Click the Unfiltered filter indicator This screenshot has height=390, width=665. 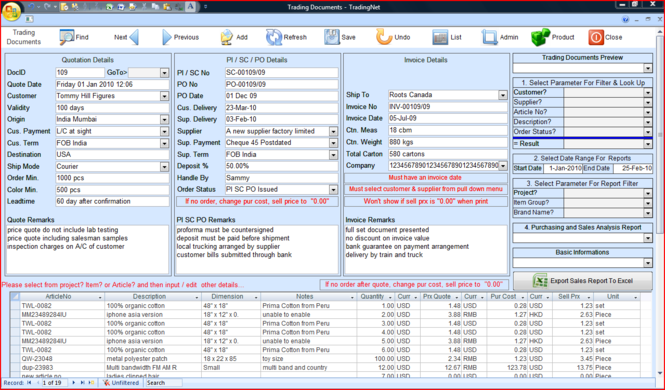(121, 383)
